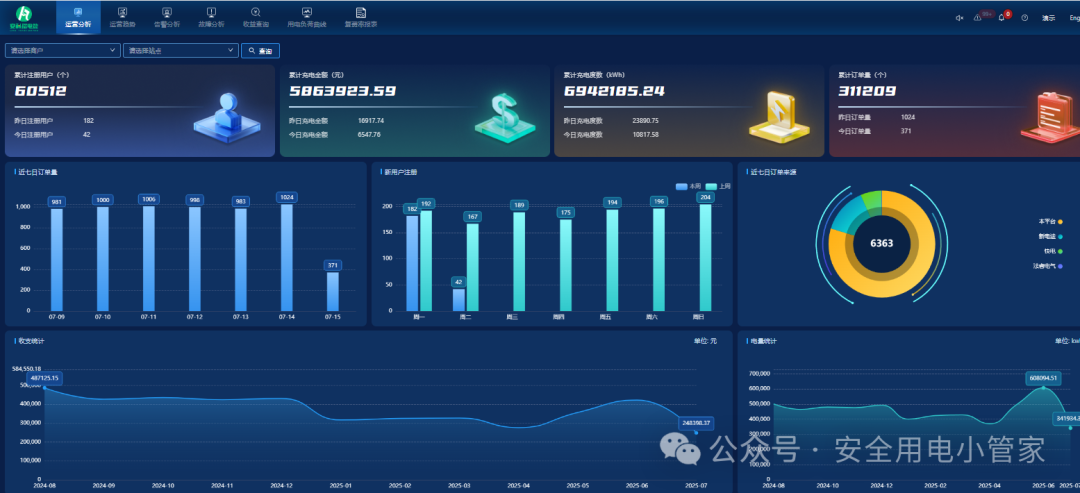Switch to the 运营趋势 tab
Screen dimensions: 1080x493
[123, 17]
